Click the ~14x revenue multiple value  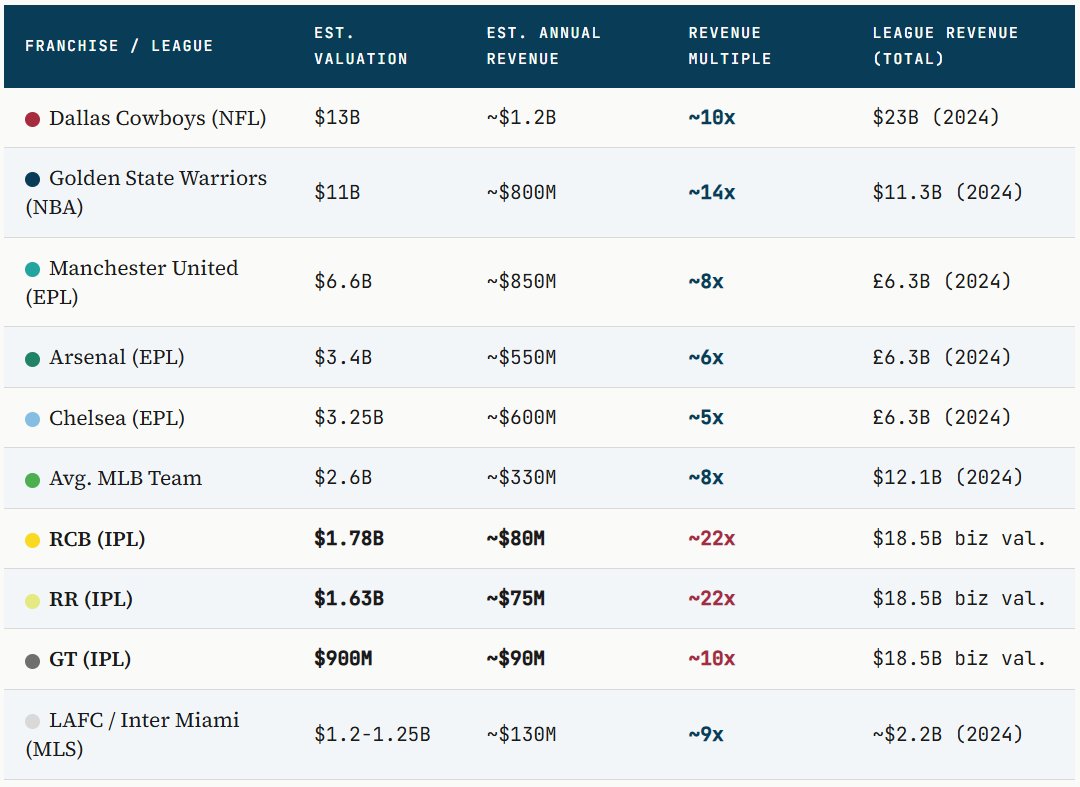pyautogui.click(x=712, y=192)
